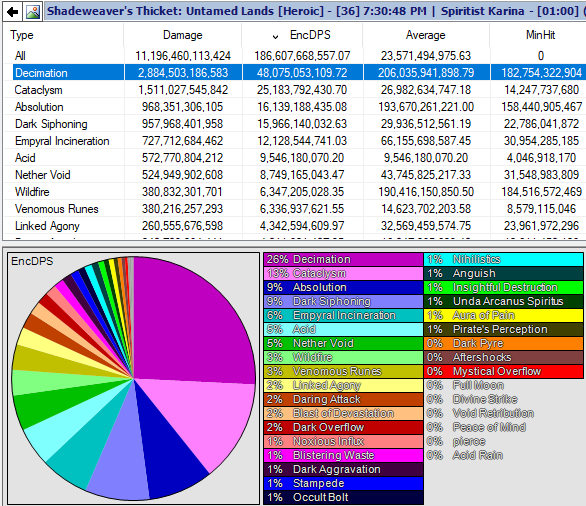Select the Dark Siphoning table row
Image resolution: width=586 pixels, height=506 pixels.
tap(294, 124)
